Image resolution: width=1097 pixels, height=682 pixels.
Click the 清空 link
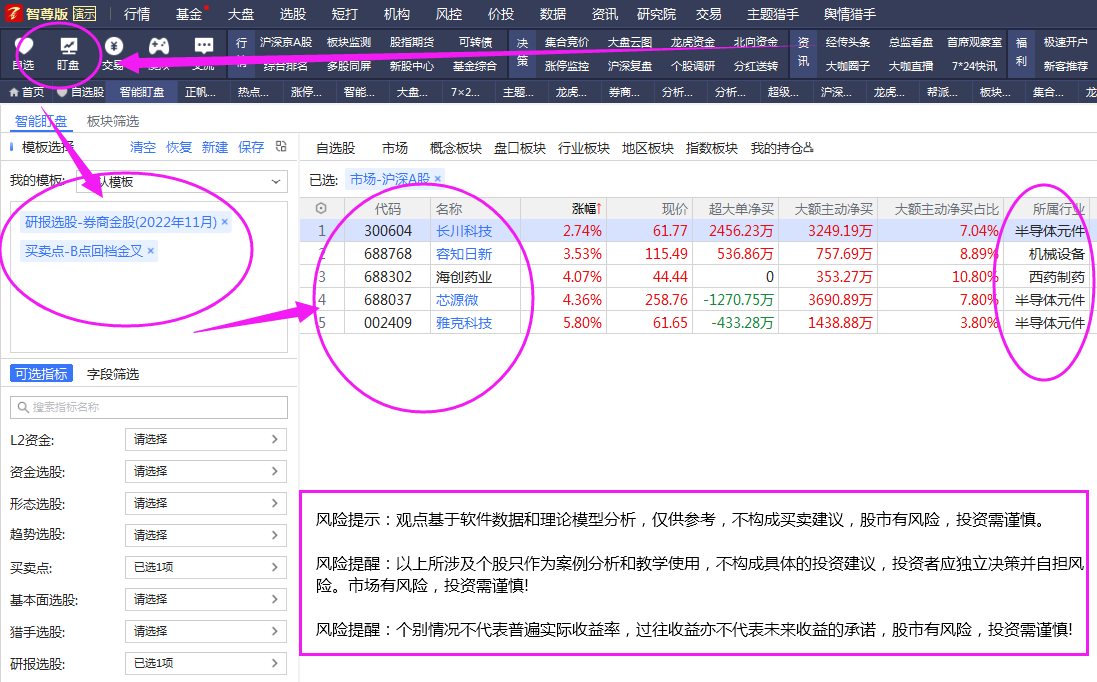tap(143, 147)
